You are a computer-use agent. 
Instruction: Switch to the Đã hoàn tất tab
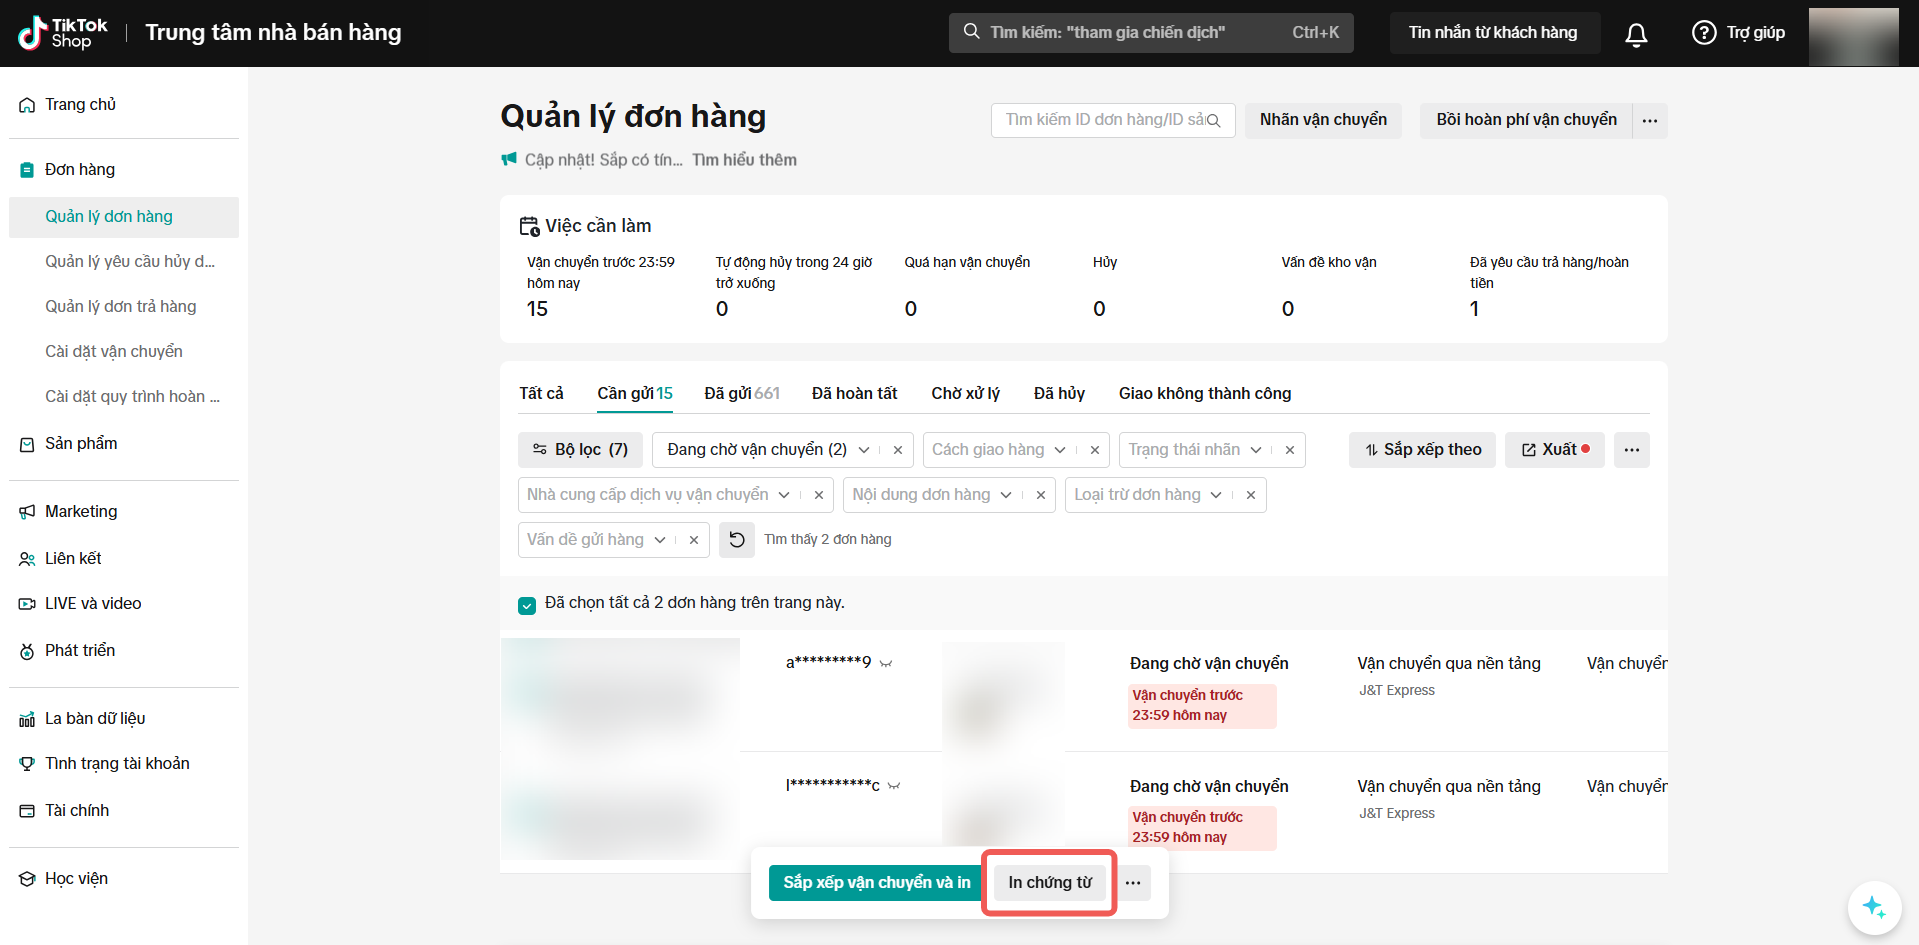point(855,394)
